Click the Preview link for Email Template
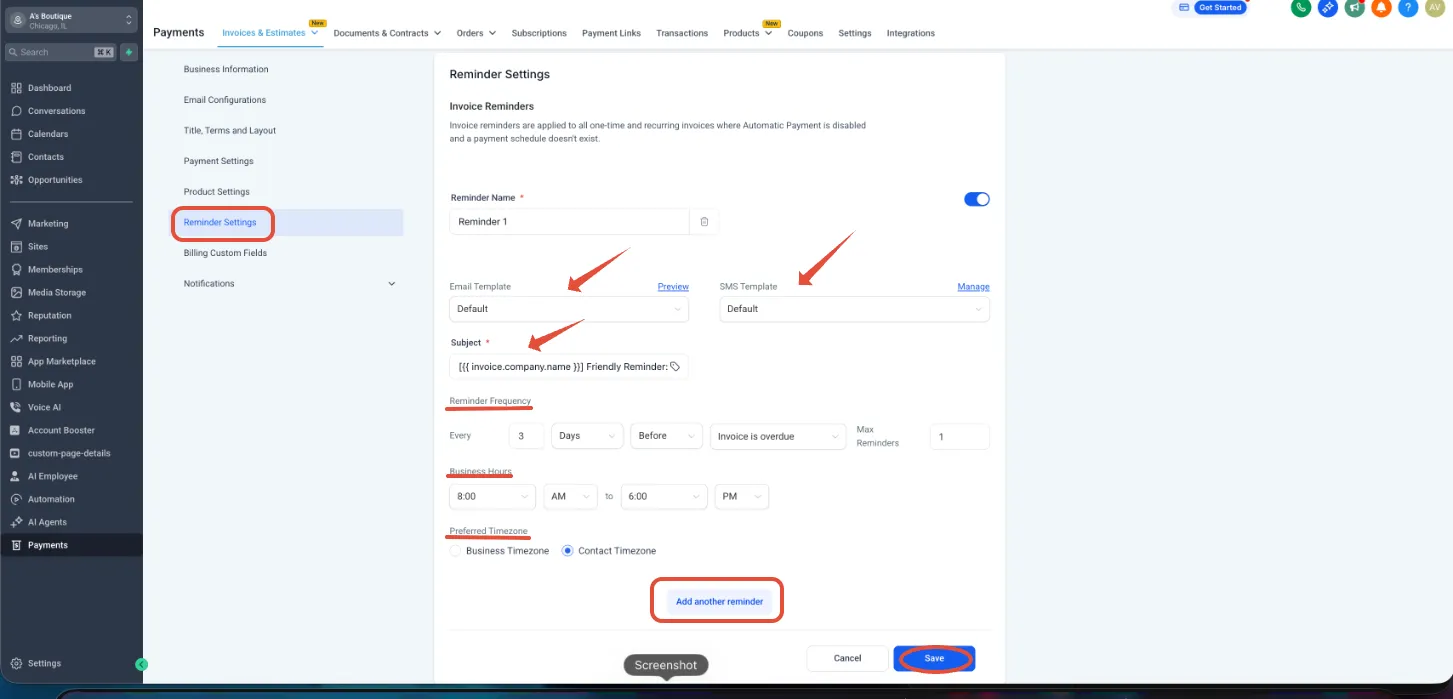The height and width of the screenshot is (699, 1453). 673,287
